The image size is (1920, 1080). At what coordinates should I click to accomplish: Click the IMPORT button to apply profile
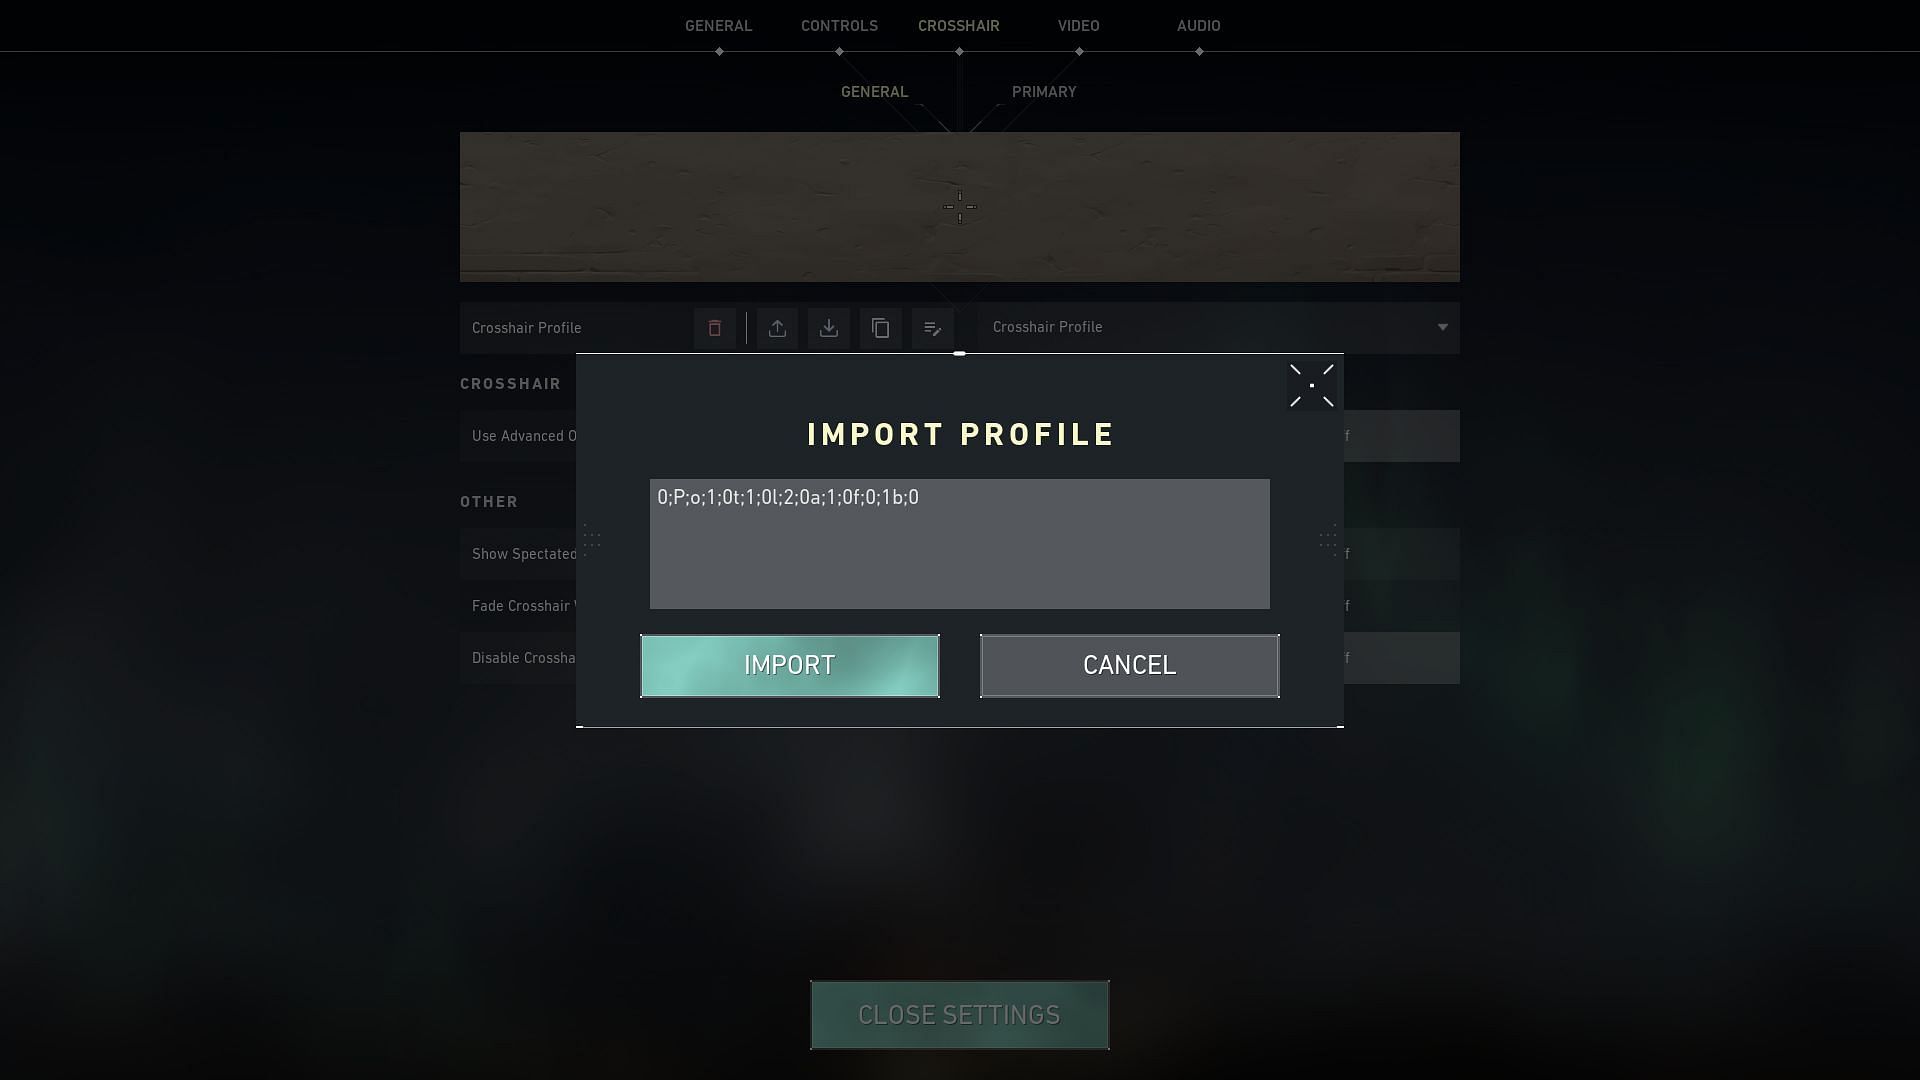(x=789, y=665)
